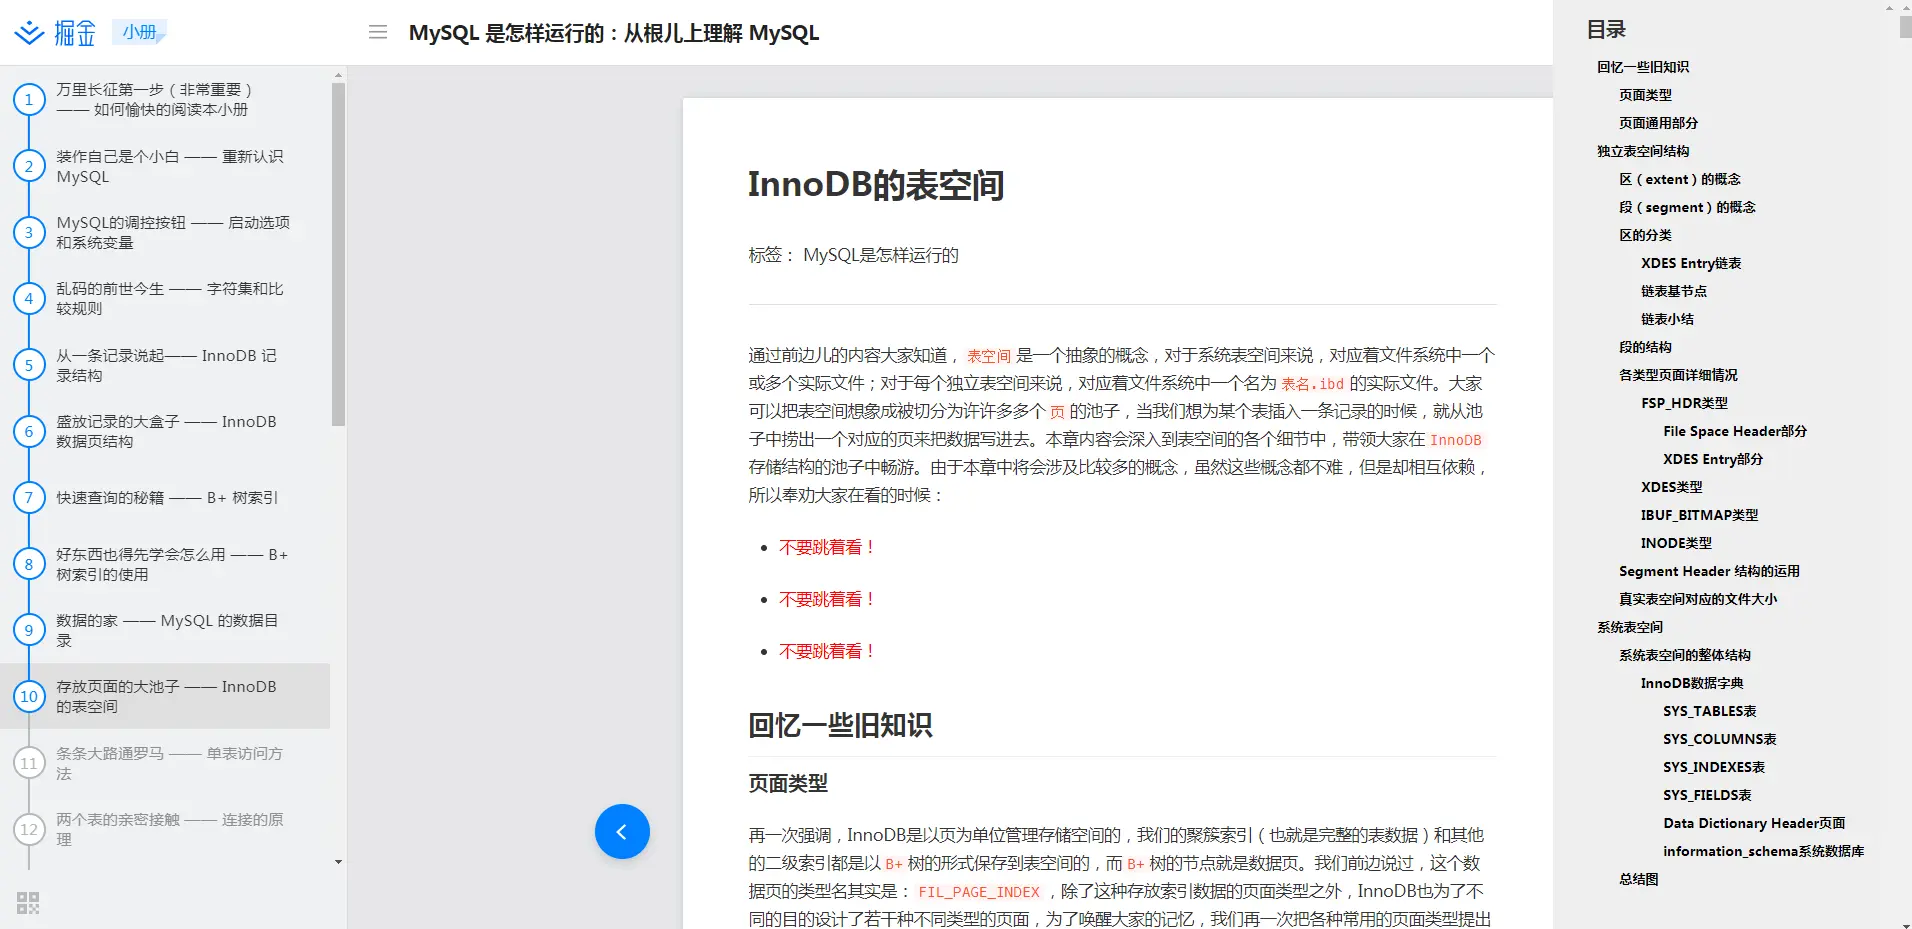Jump to IBUF_BITMAP类型 in contents

[1699, 515]
